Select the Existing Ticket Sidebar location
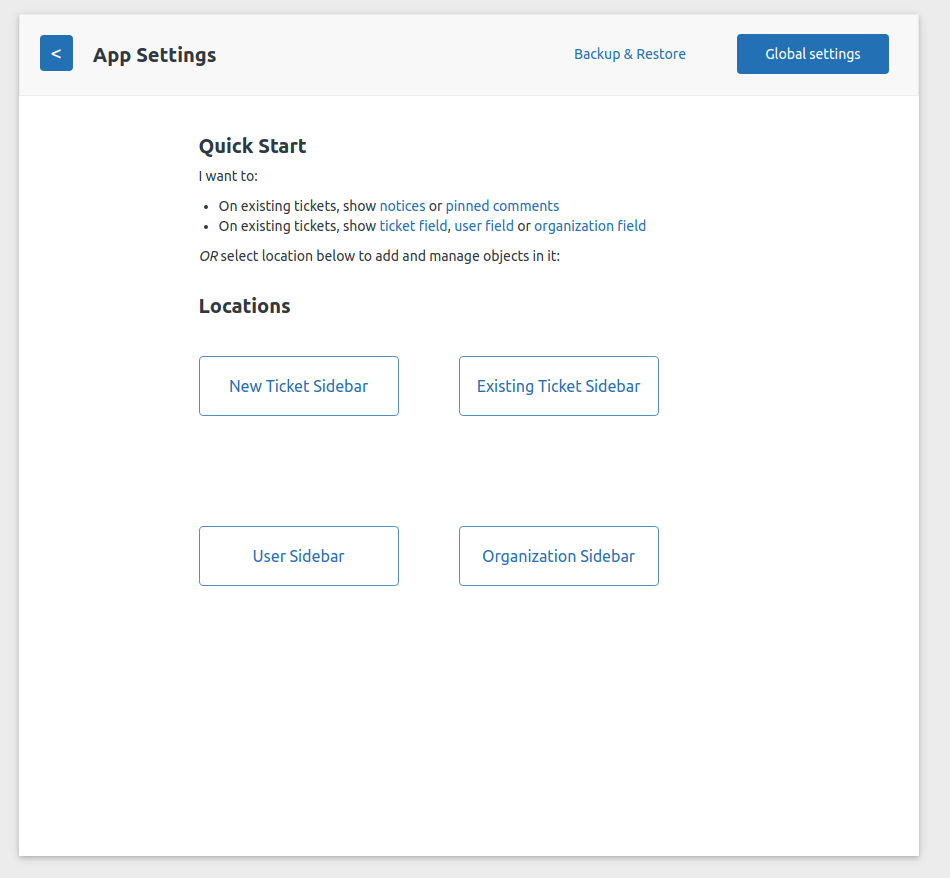The image size is (950, 878). [559, 386]
